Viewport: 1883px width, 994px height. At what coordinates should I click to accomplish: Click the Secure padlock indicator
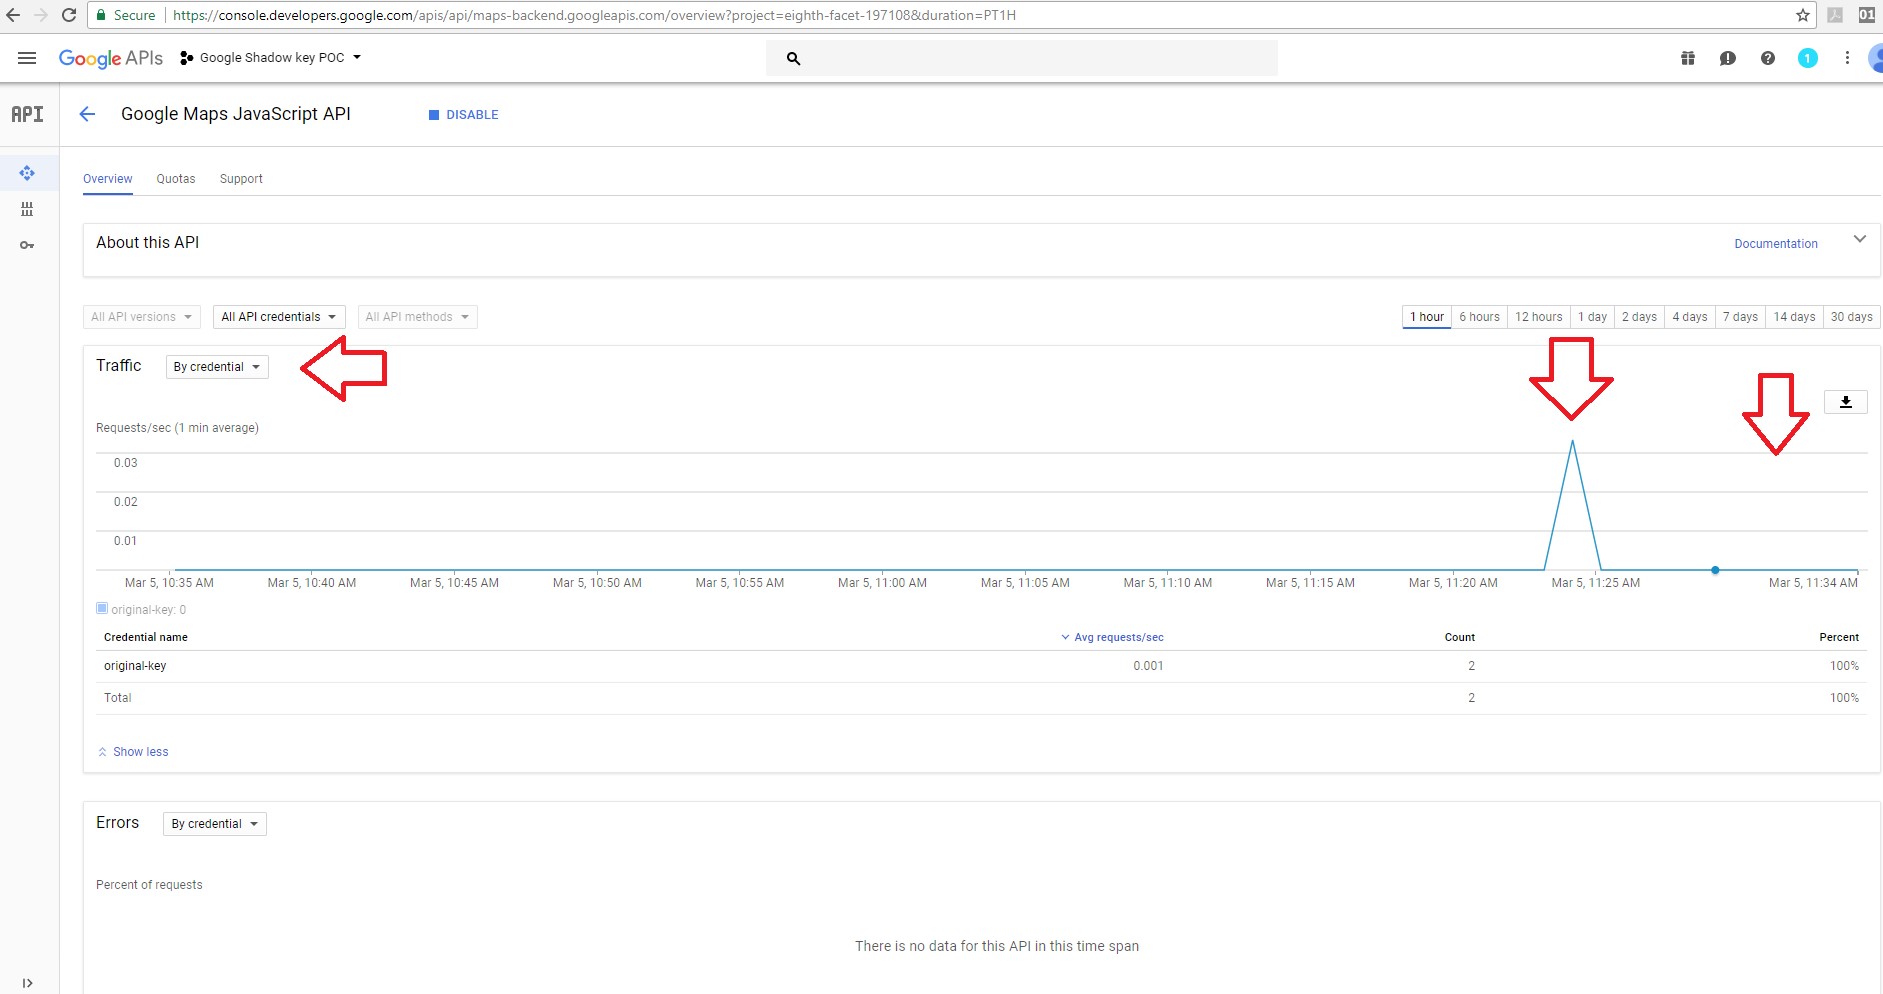click(x=125, y=15)
